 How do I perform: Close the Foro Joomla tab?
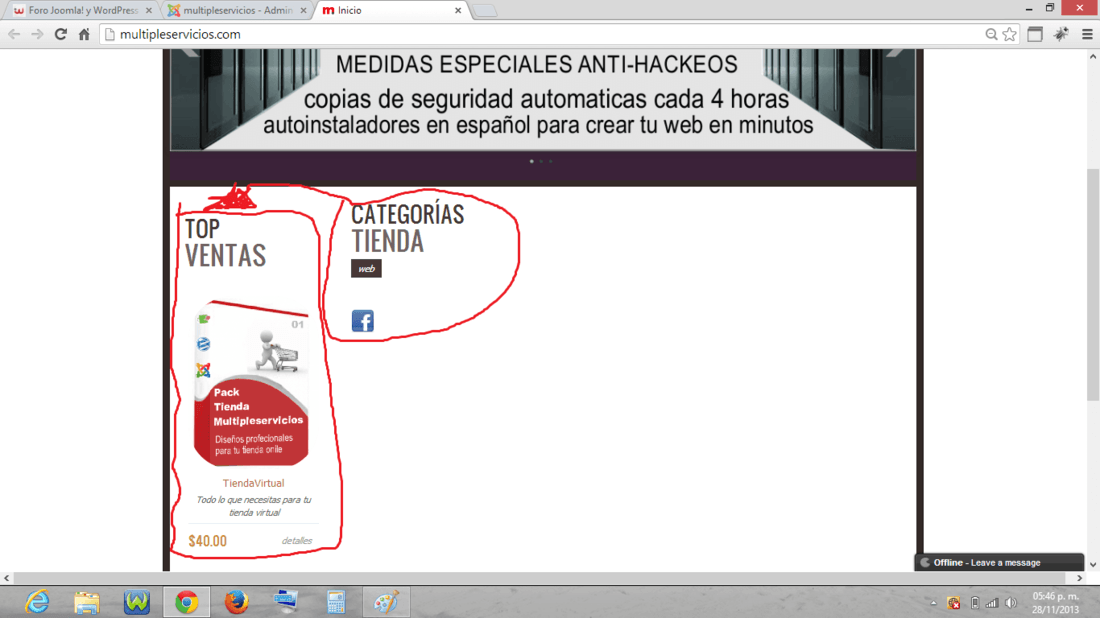[149, 11]
